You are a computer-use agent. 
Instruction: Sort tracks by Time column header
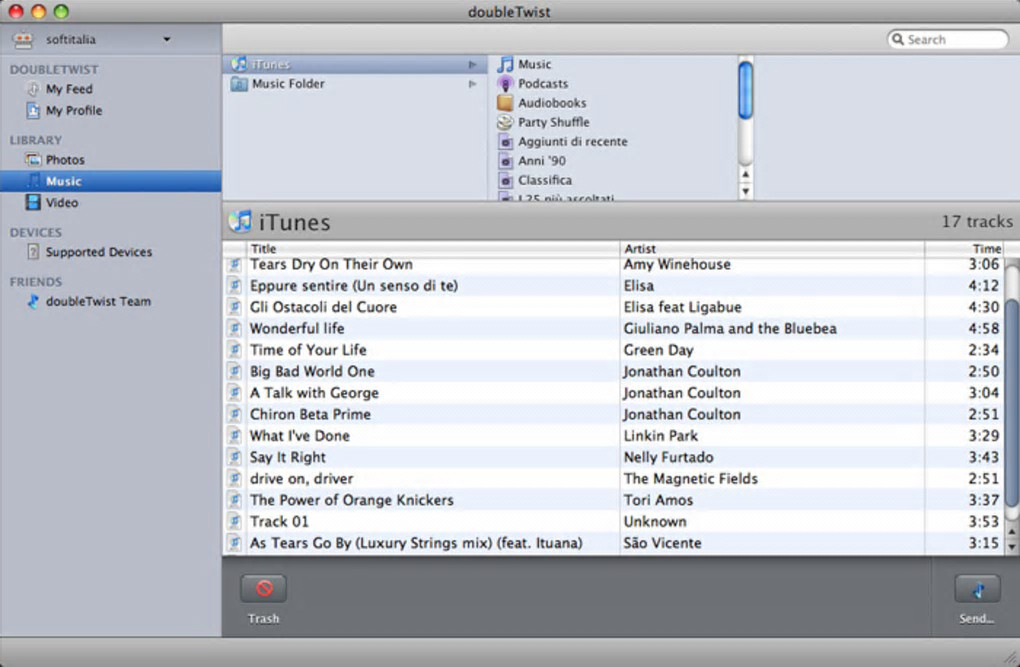click(x=964, y=249)
